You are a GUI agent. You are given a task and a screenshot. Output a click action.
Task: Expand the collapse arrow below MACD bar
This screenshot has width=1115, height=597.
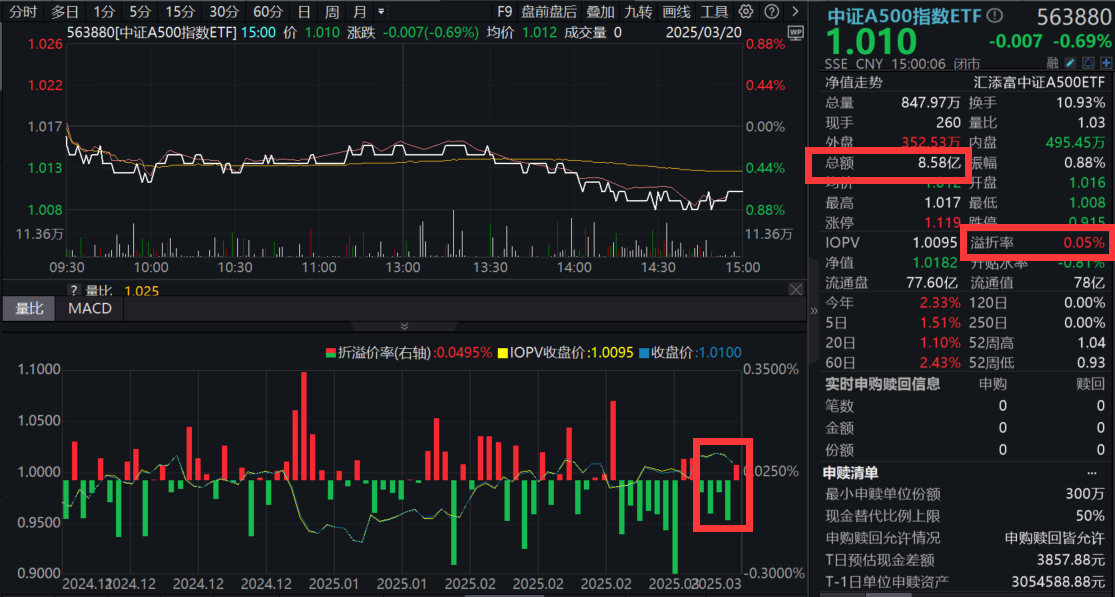403,326
